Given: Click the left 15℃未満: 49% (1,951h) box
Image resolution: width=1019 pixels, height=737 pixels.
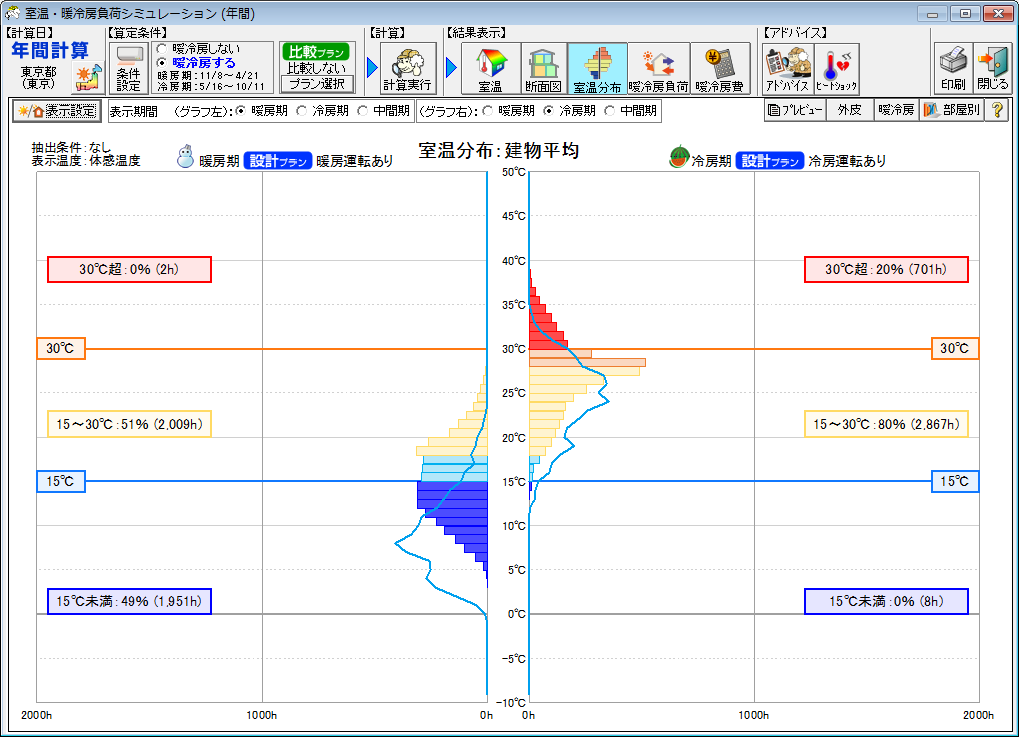Looking at the screenshot, I should point(129,601).
